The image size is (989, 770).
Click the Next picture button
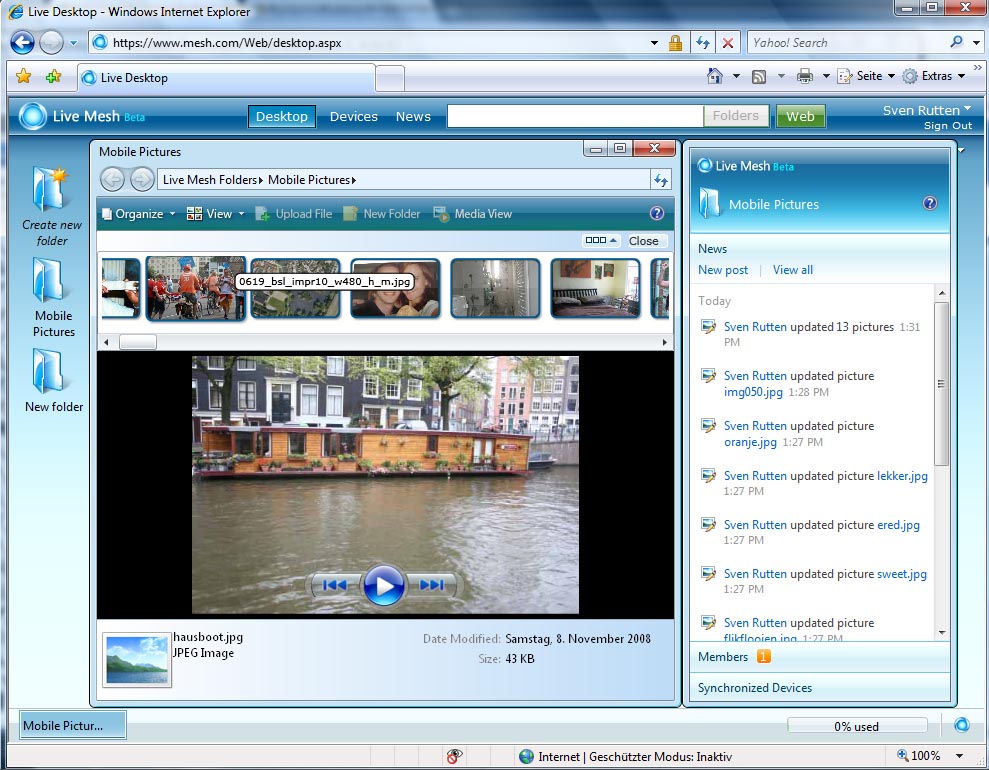point(431,585)
